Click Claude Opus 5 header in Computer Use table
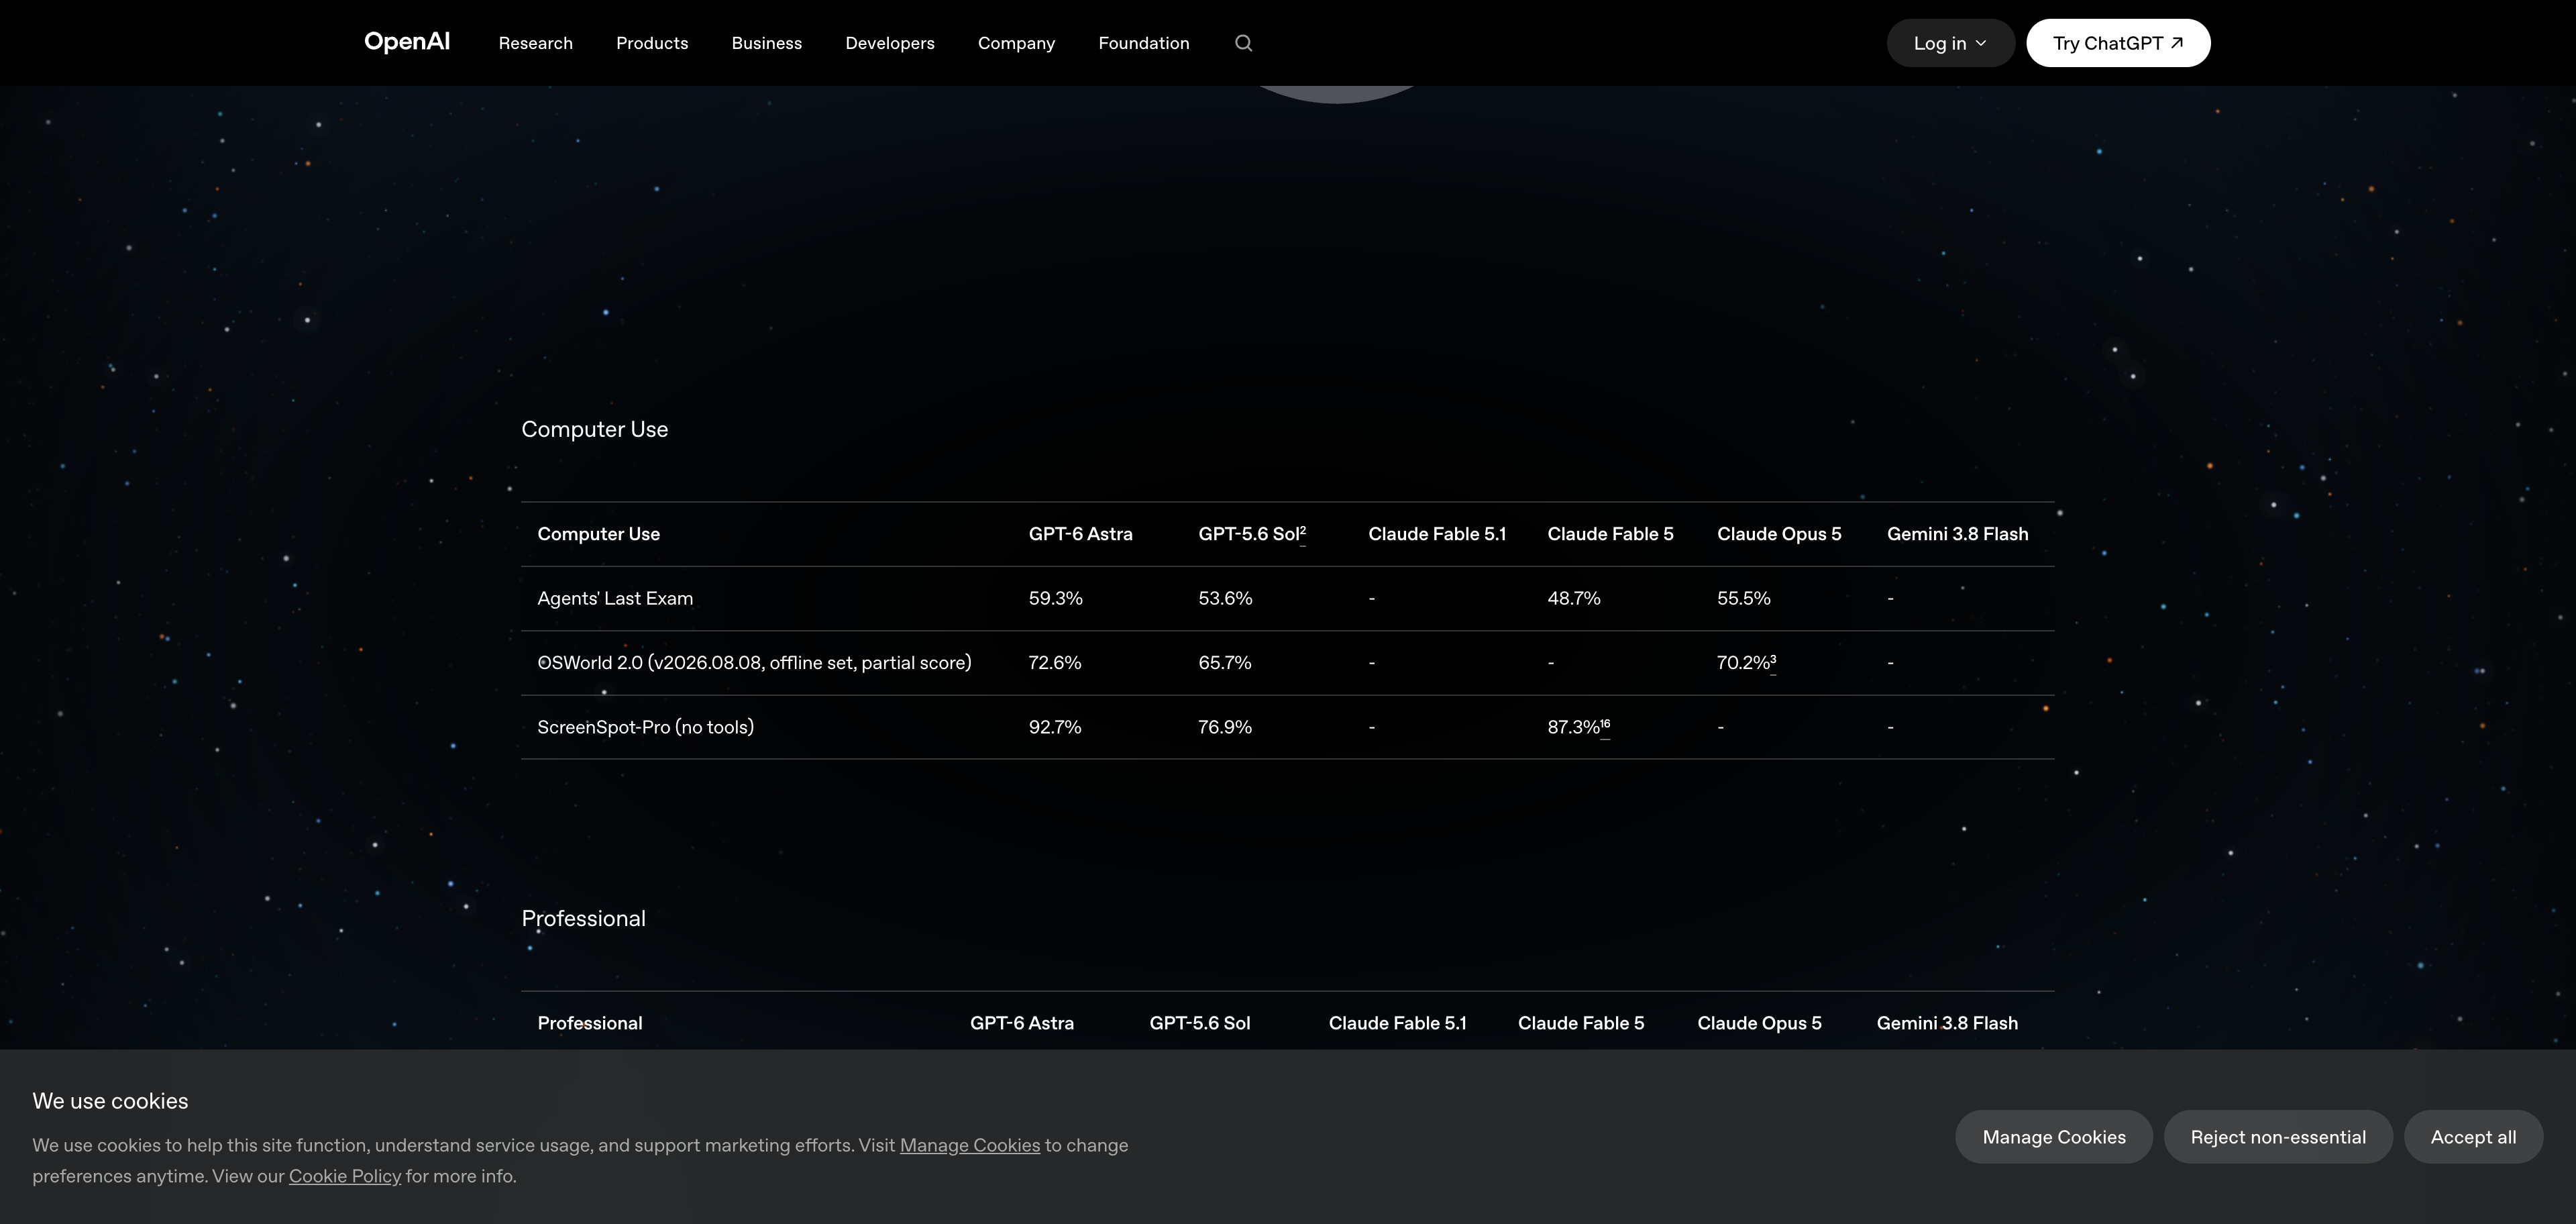 pyautogui.click(x=1779, y=534)
